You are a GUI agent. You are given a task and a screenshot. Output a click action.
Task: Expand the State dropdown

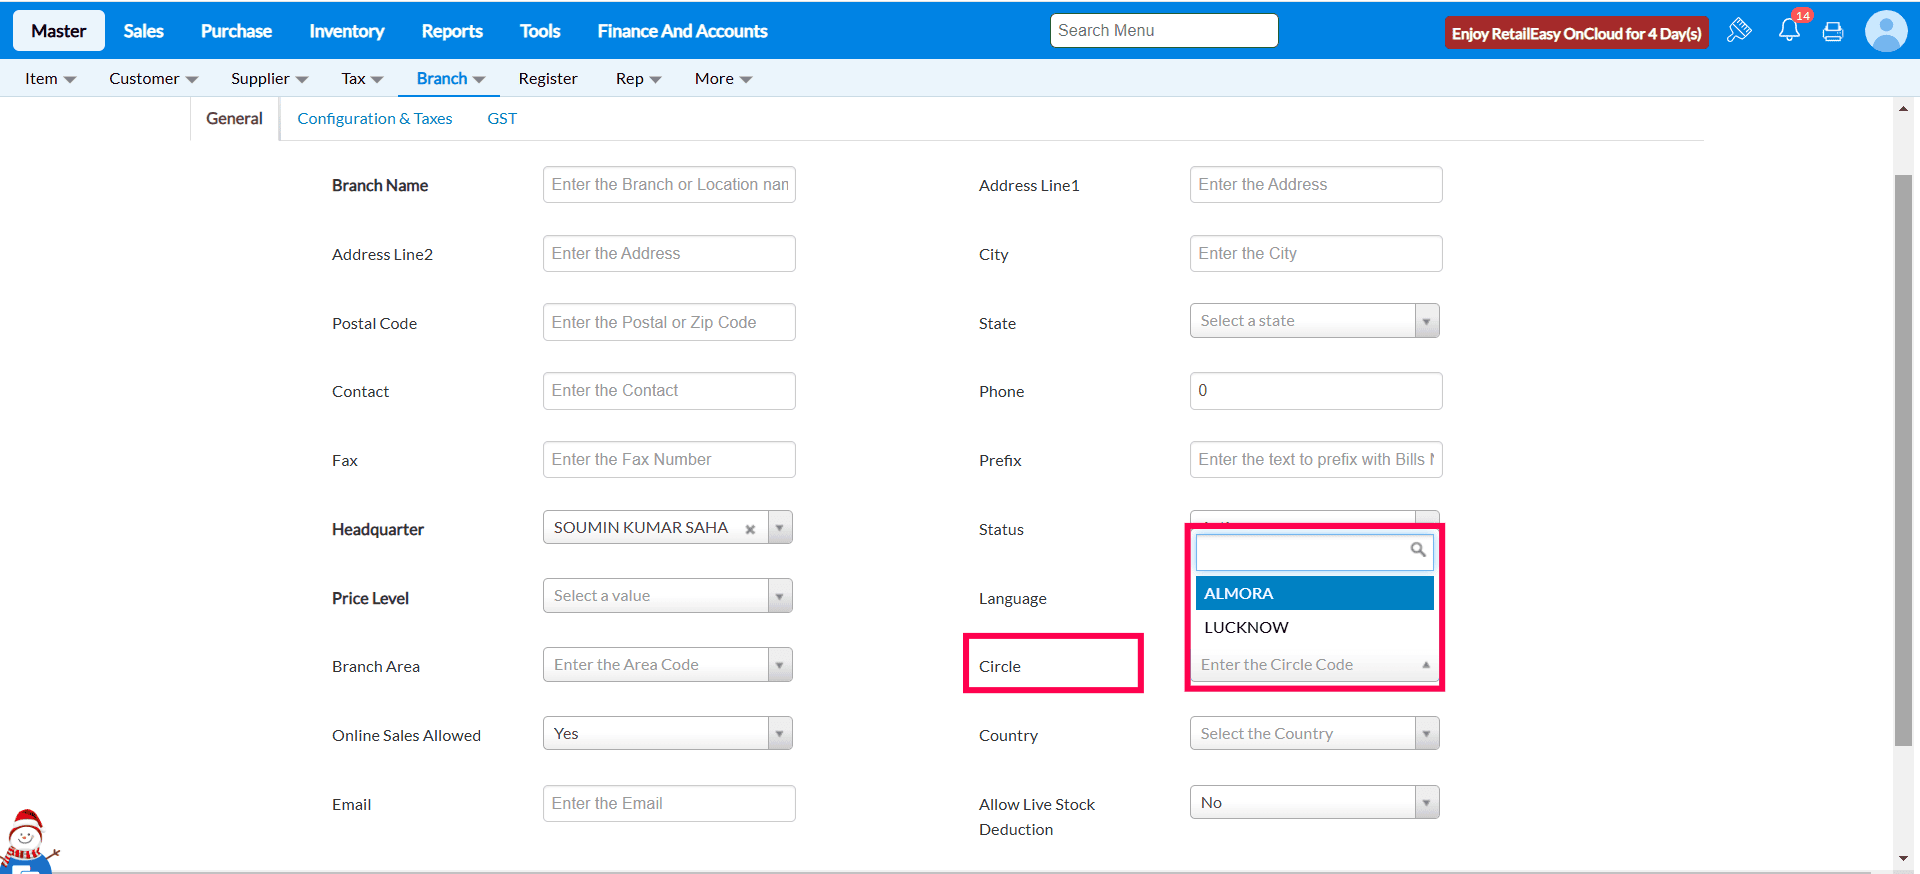1426,321
